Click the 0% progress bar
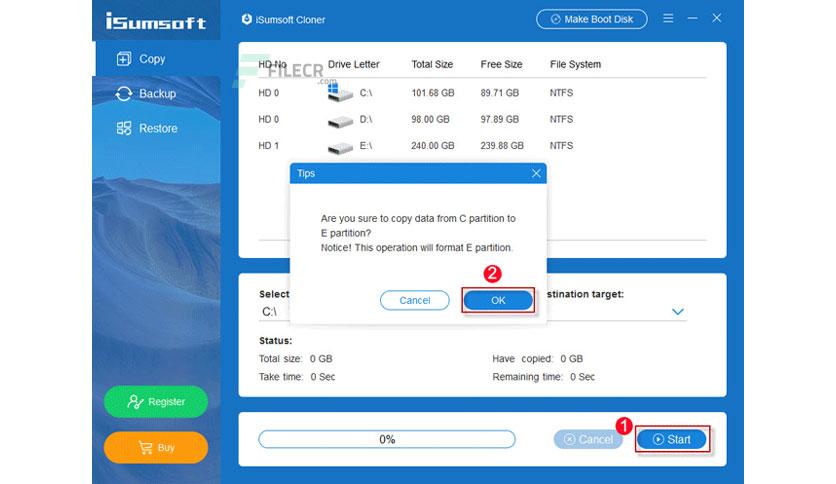 (x=387, y=439)
